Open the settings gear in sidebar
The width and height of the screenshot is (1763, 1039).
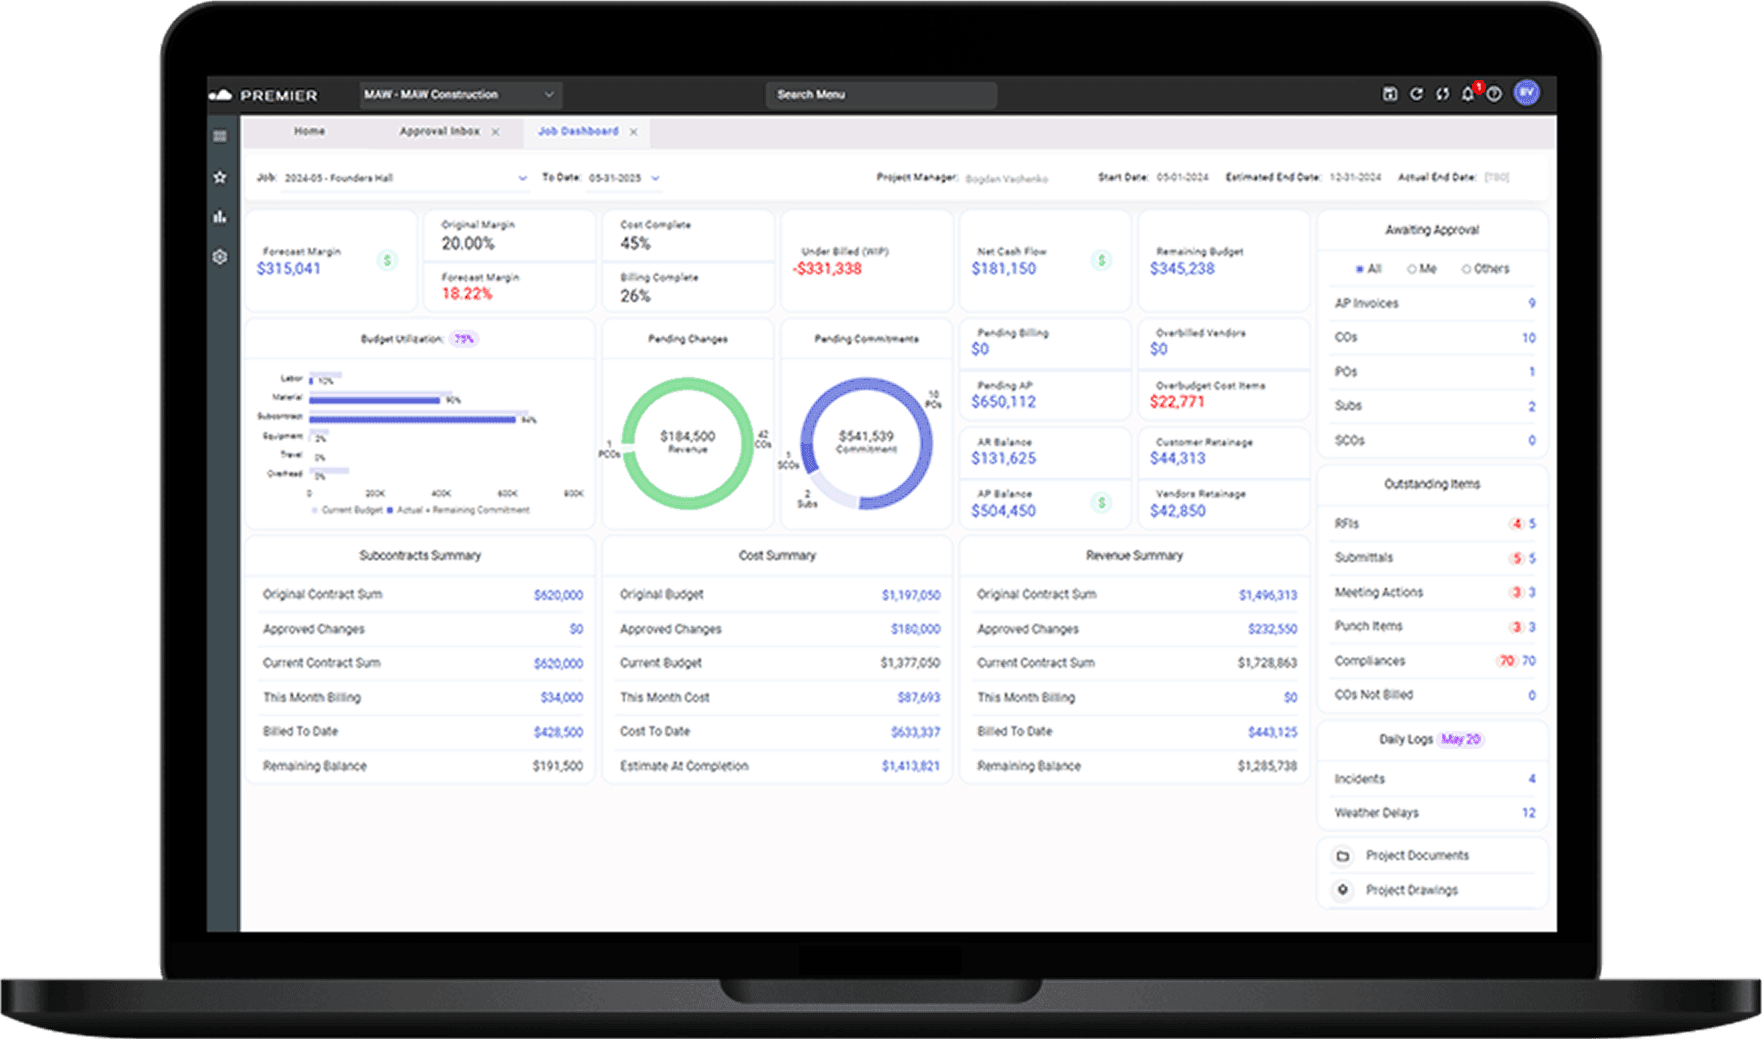click(220, 257)
